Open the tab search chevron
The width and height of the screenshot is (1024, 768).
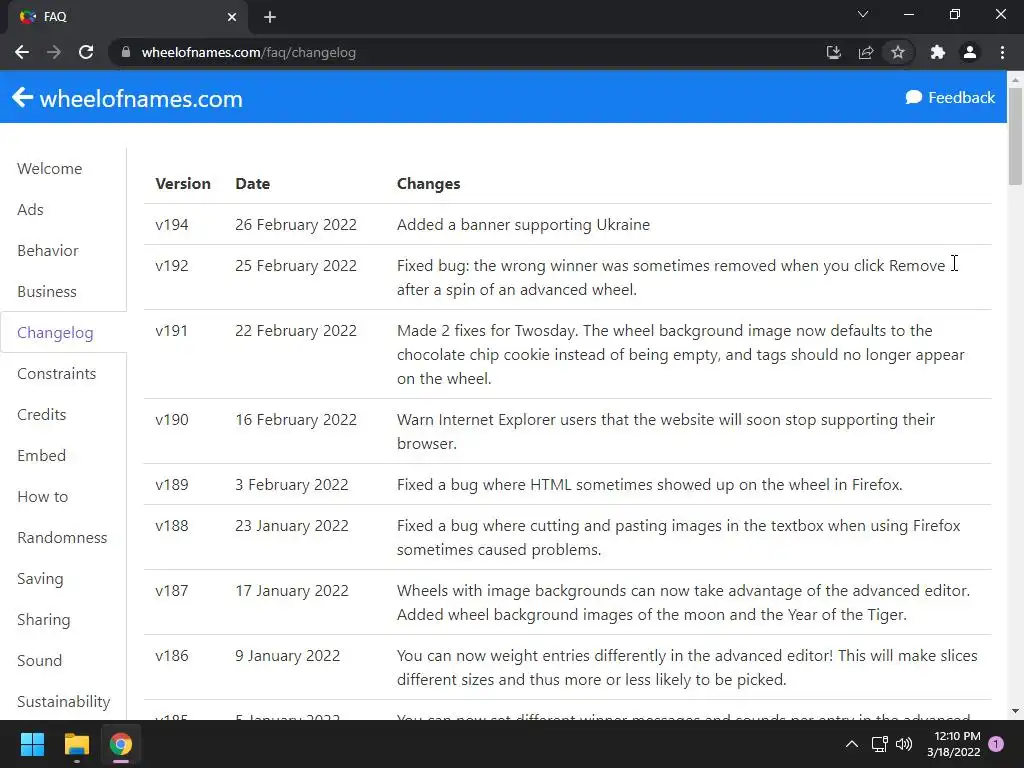pos(863,14)
